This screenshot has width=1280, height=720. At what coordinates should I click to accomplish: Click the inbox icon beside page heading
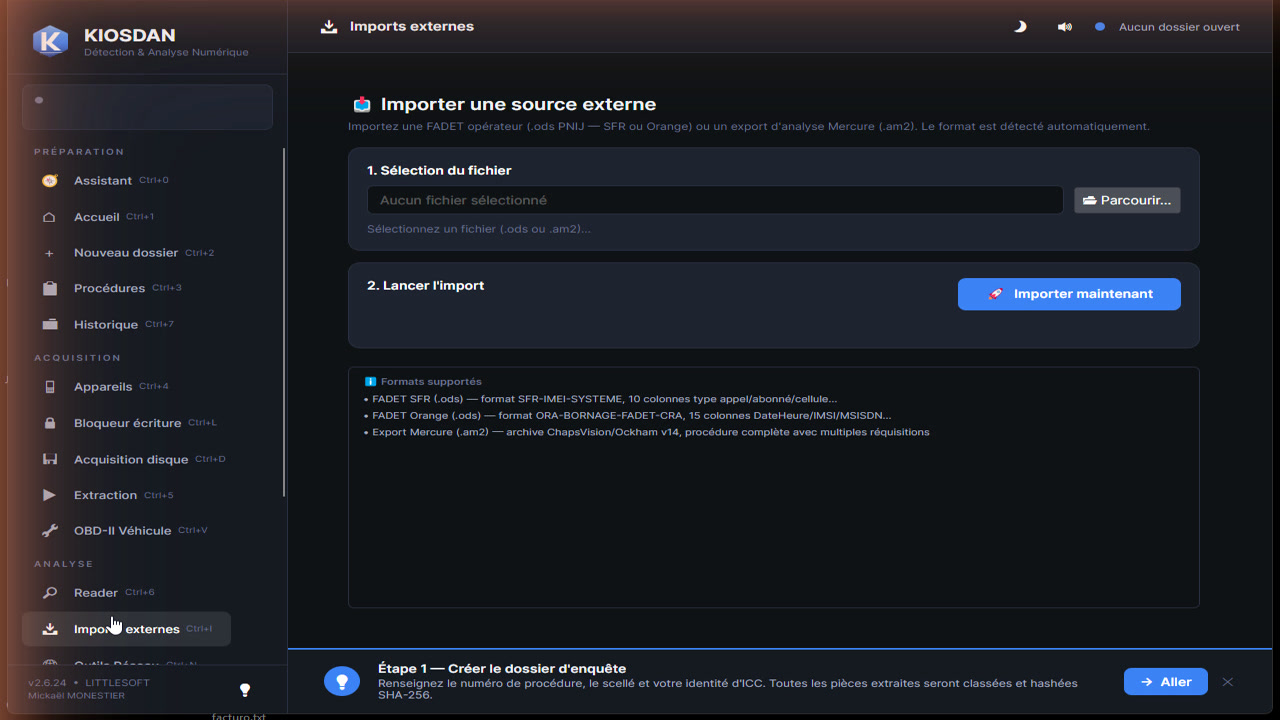pyautogui.click(x=362, y=104)
